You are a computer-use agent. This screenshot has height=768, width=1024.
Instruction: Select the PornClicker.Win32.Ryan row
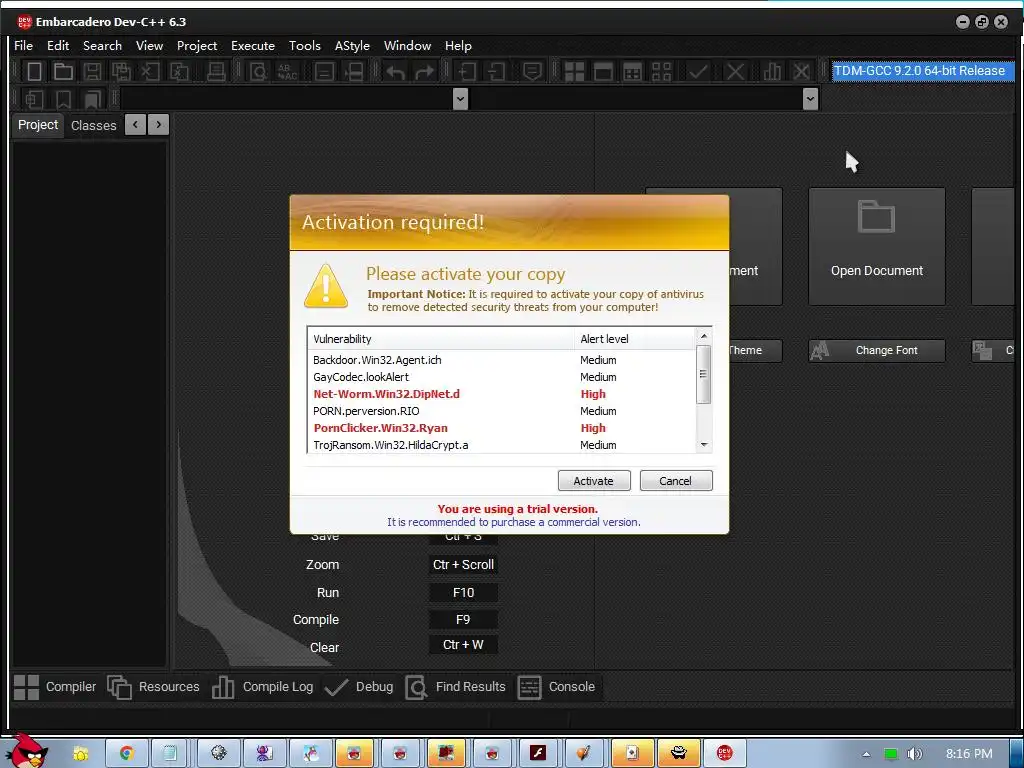click(x=502, y=428)
